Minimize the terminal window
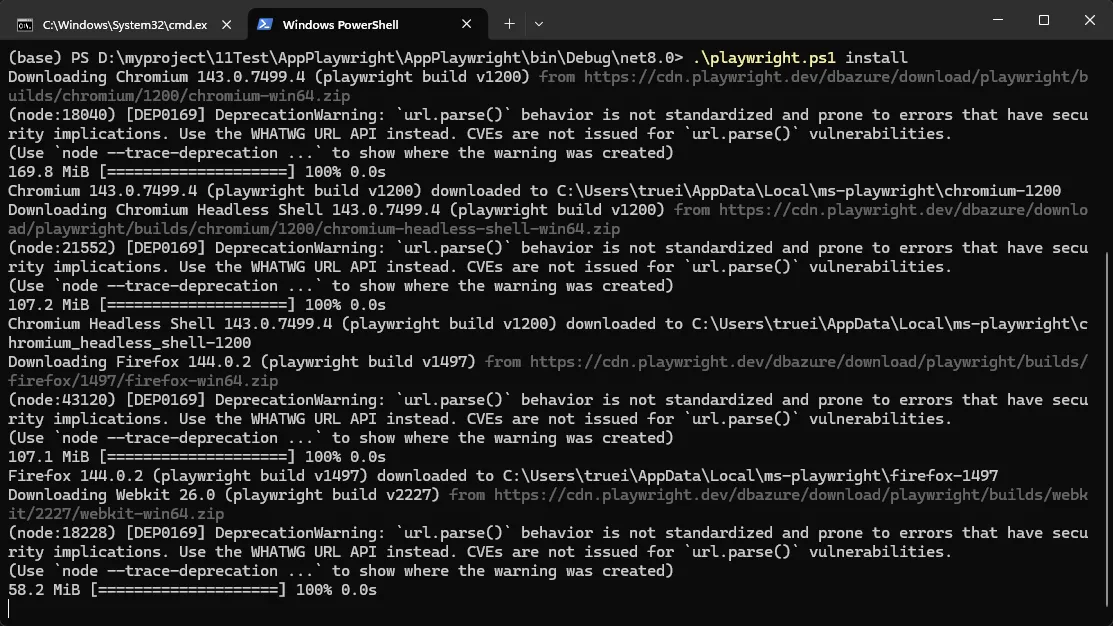This screenshot has width=1113, height=626. pyautogui.click(x=997, y=21)
